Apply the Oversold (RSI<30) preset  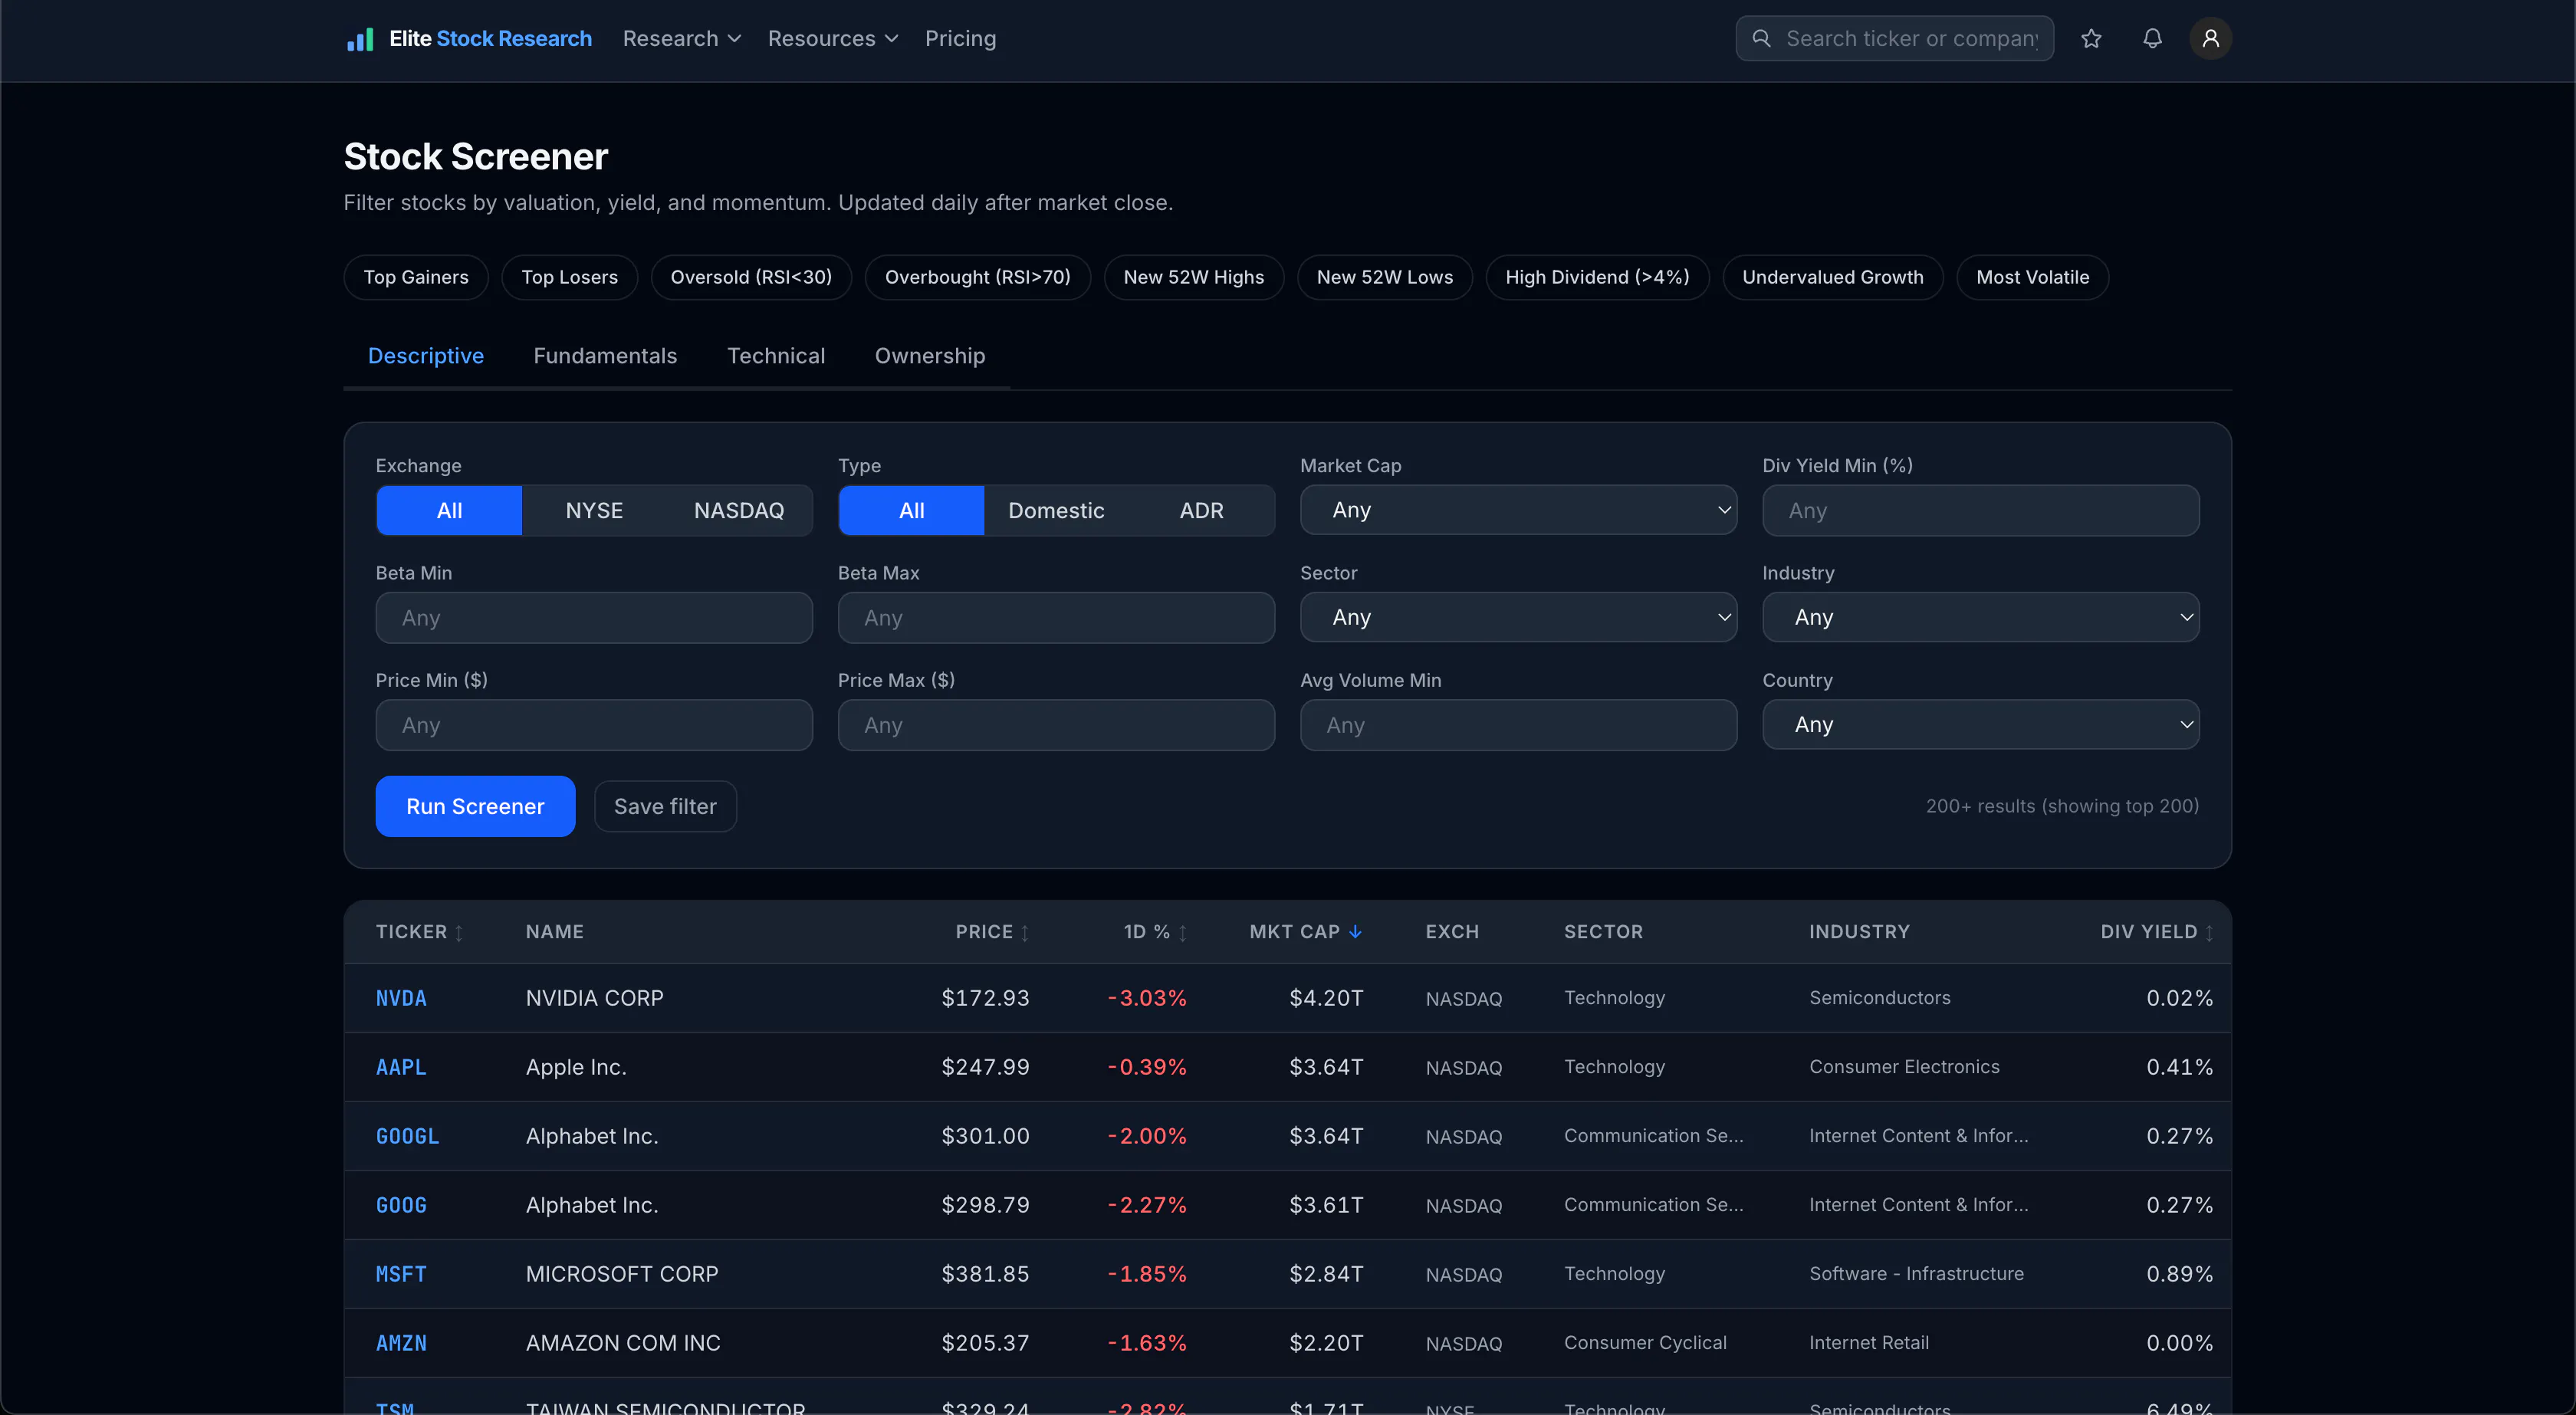click(751, 277)
